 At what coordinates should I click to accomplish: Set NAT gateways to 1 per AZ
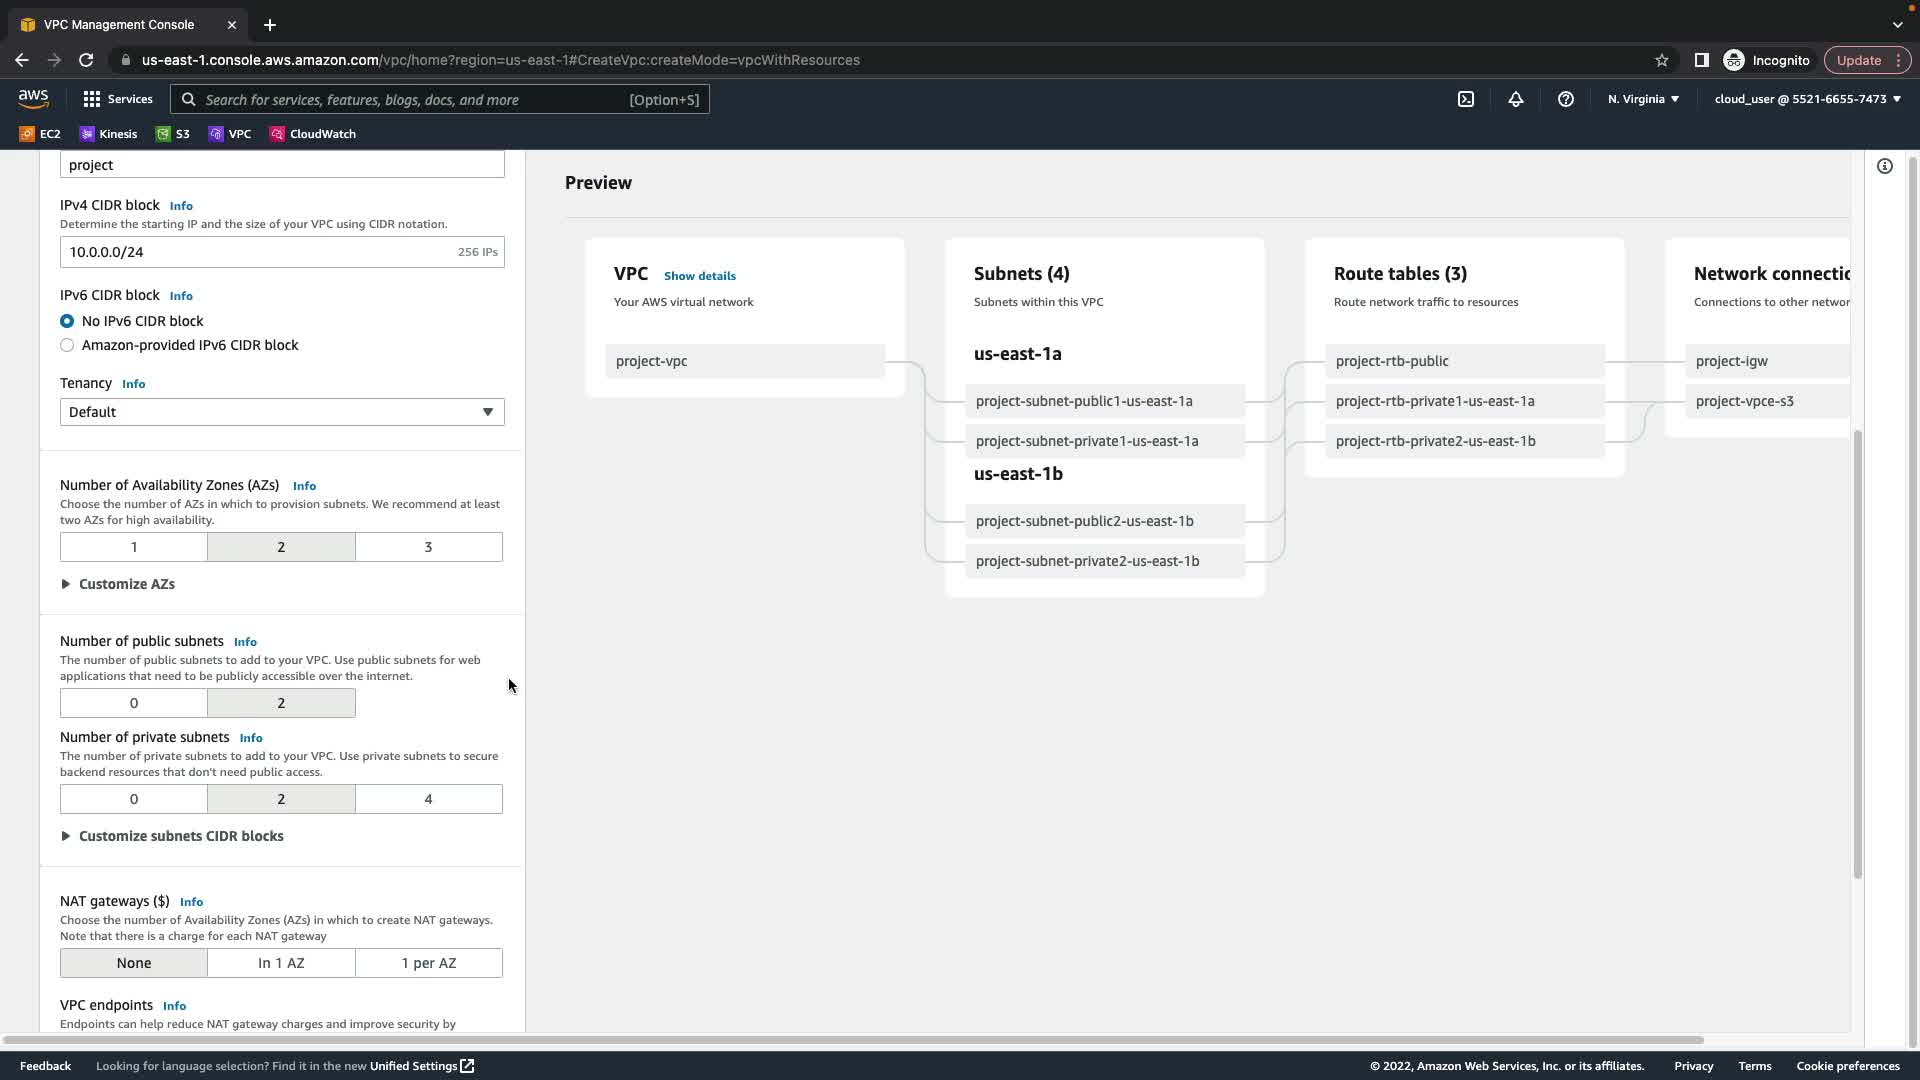[x=428, y=963]
